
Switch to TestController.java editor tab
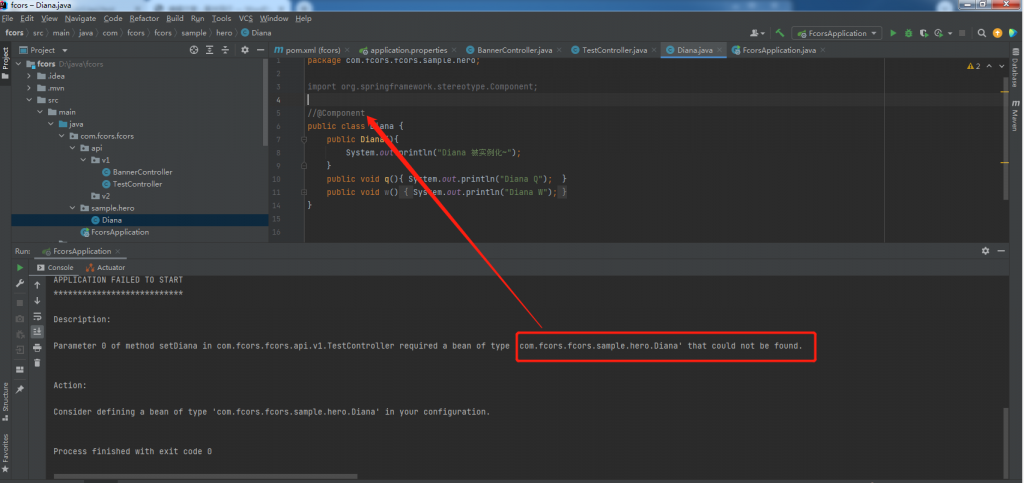click(614, 50)
